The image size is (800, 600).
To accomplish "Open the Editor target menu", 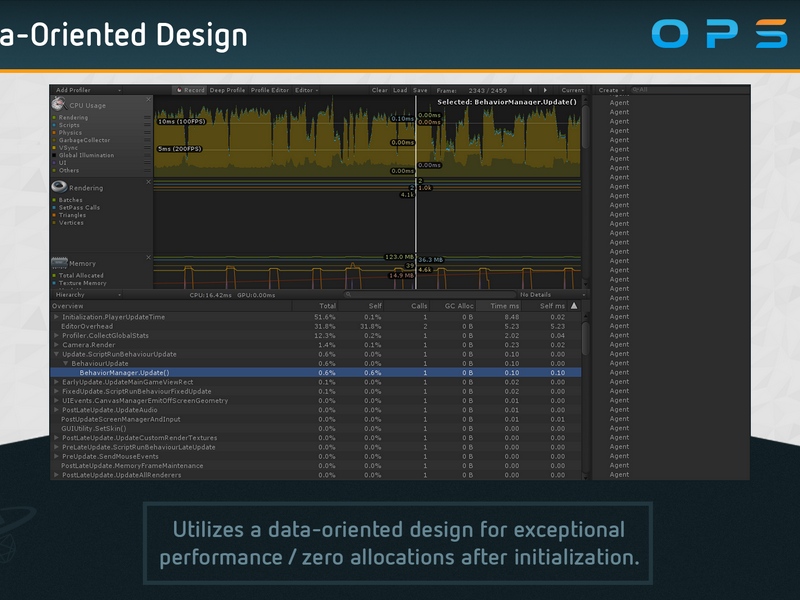I will (307, 90).
